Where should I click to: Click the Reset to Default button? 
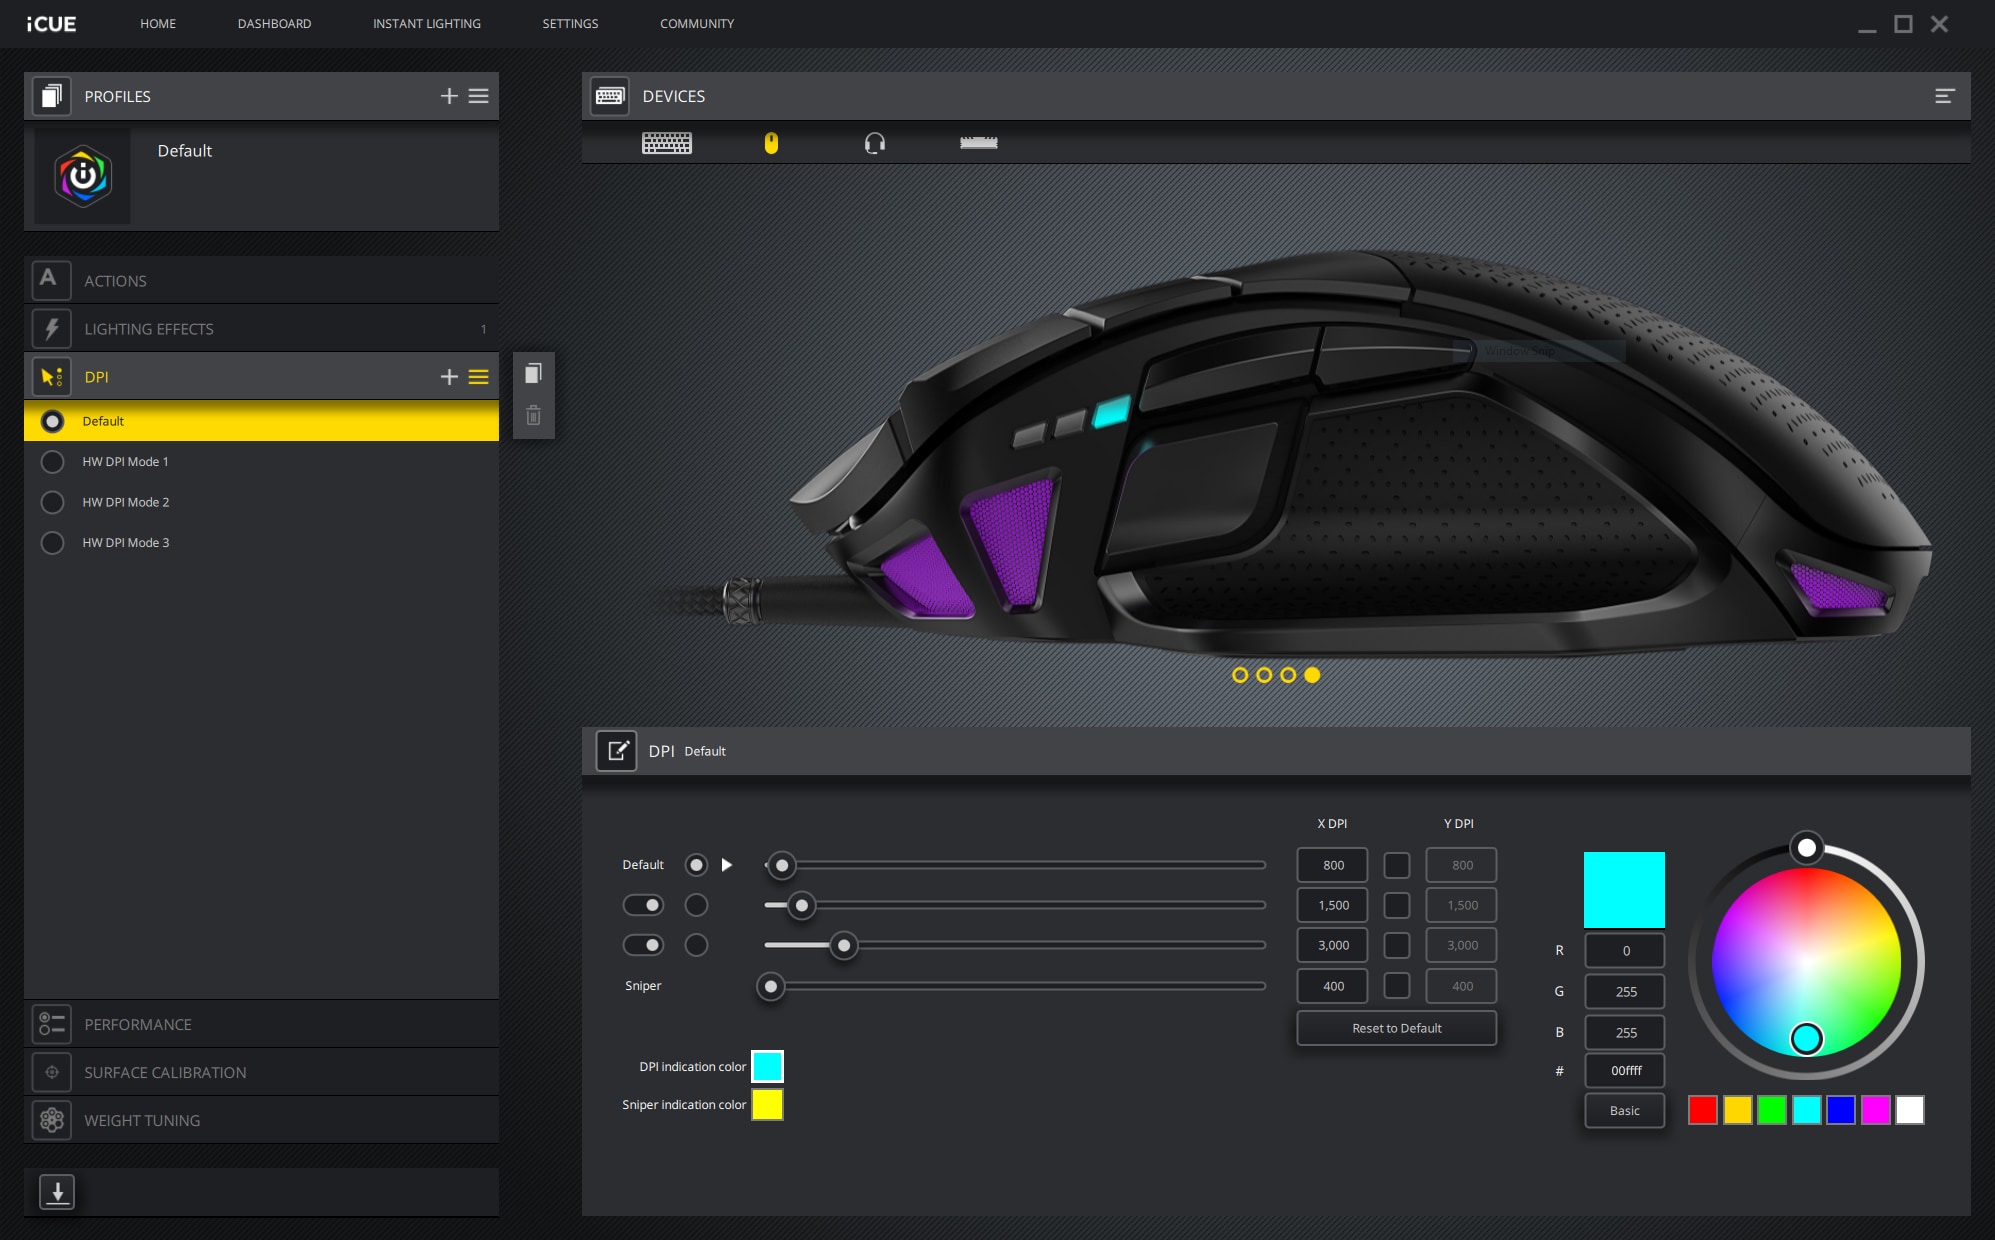click(1396, 1028)
